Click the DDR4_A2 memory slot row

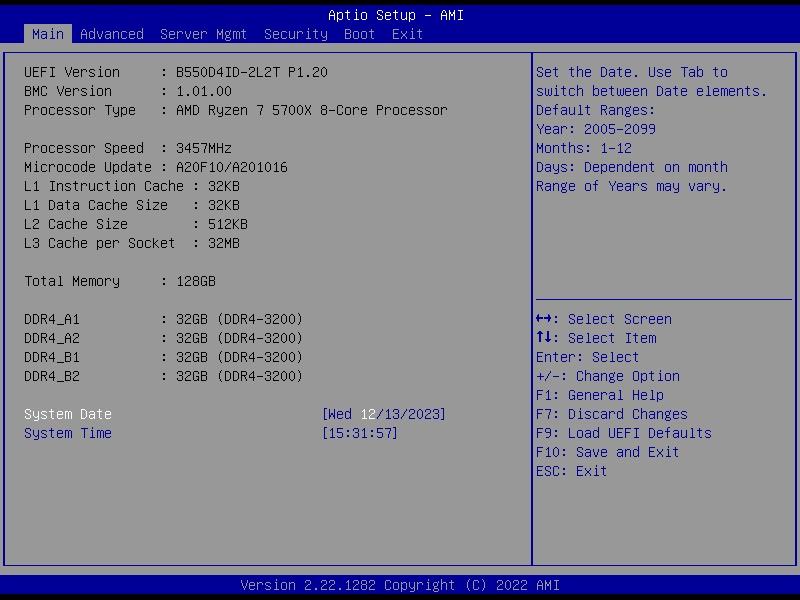[163, 338]
